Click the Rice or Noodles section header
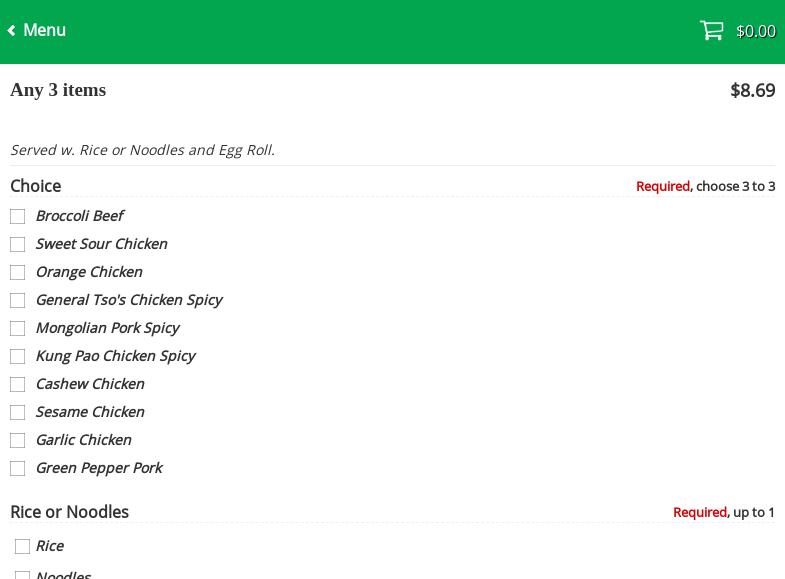The width and height of the screenshot is (785, 579). (69, 512)
